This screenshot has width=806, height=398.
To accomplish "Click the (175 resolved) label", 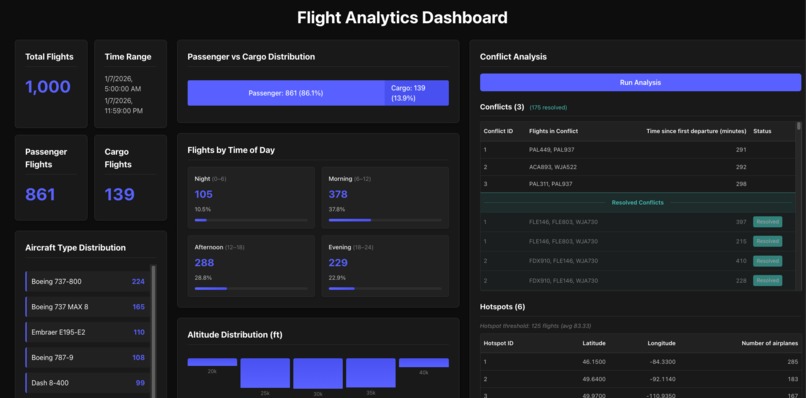I will [548, 107].
